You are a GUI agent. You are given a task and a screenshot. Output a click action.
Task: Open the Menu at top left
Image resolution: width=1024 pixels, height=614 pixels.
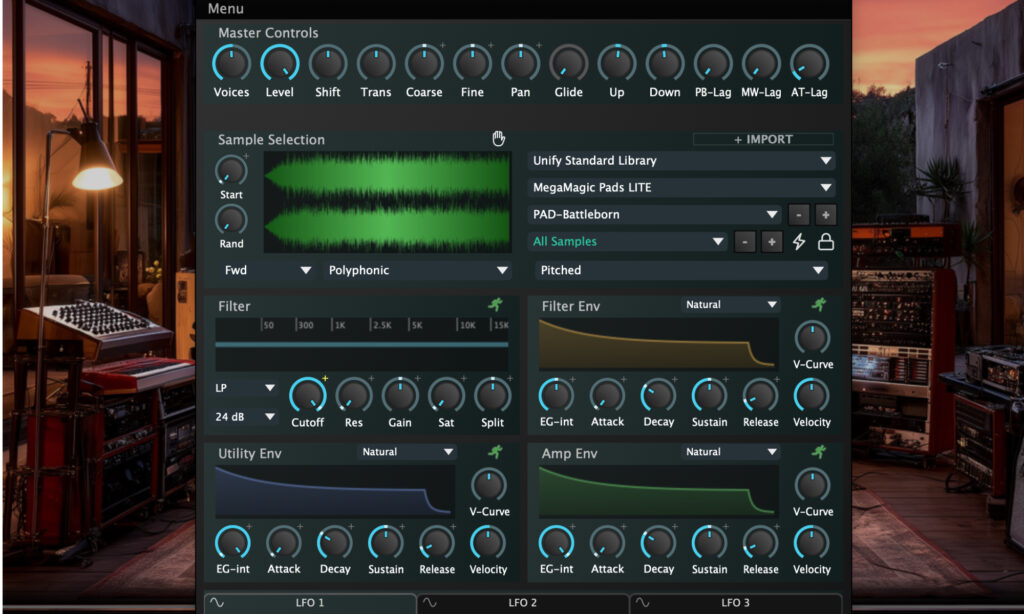tap(224, 8)
